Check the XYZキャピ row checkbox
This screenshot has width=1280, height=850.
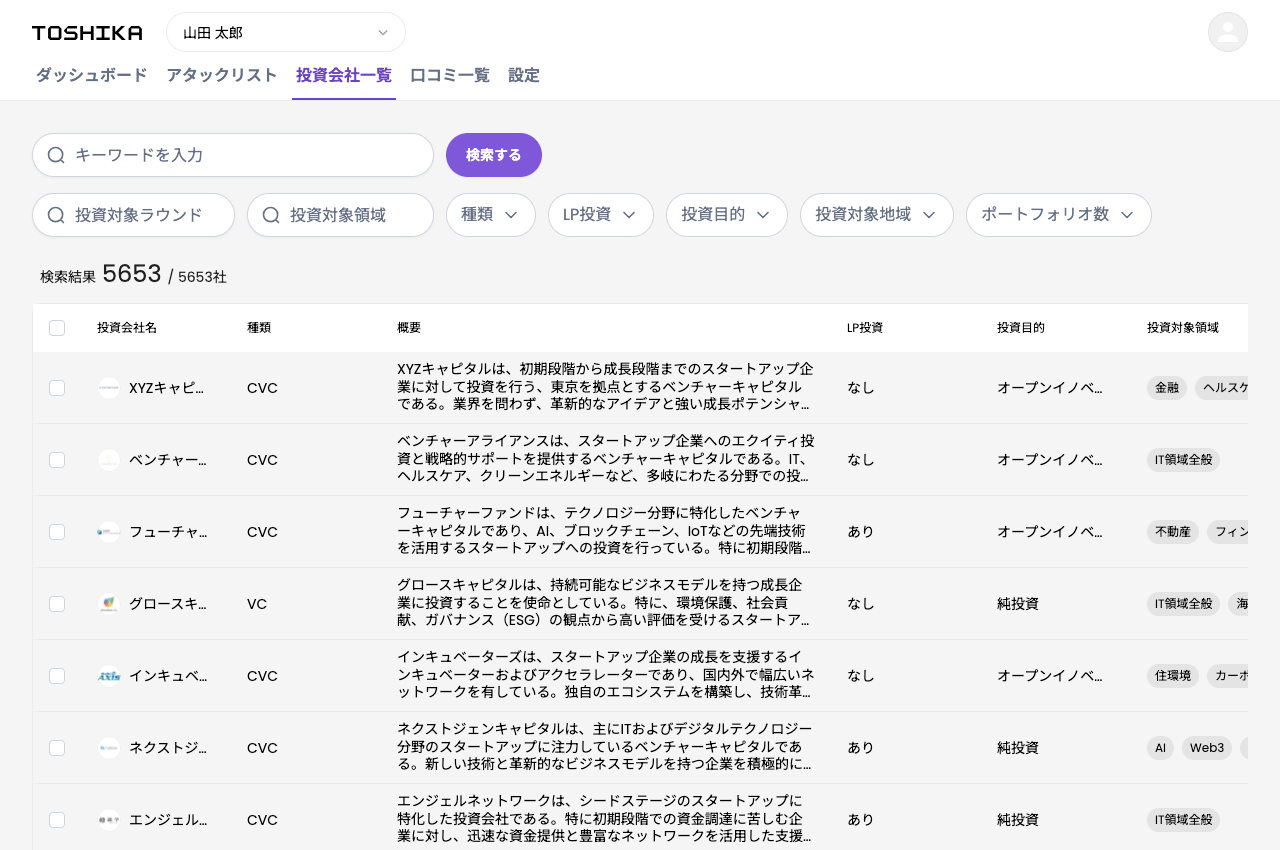57,388
